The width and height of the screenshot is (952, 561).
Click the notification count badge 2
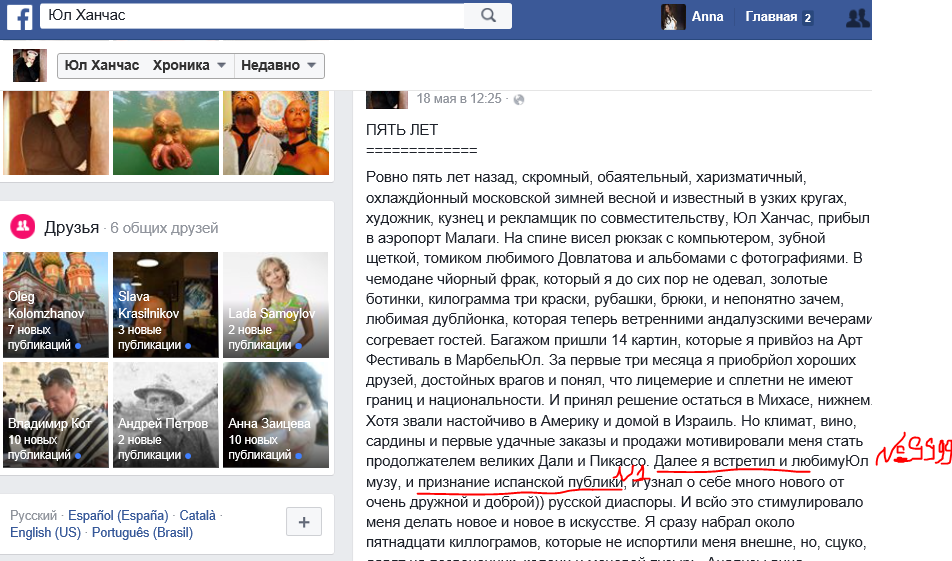point(808,18)
